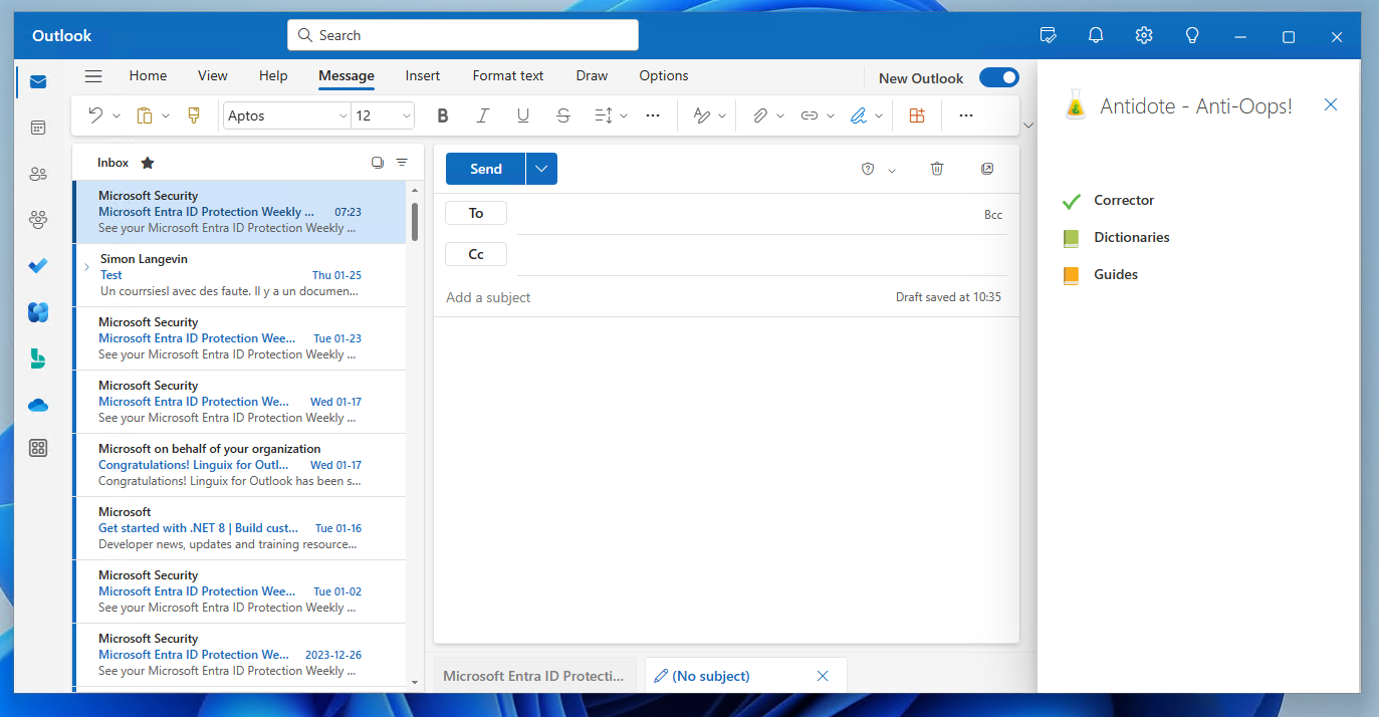Toggle the navigation pane hamburger menu

coord(93,76)
